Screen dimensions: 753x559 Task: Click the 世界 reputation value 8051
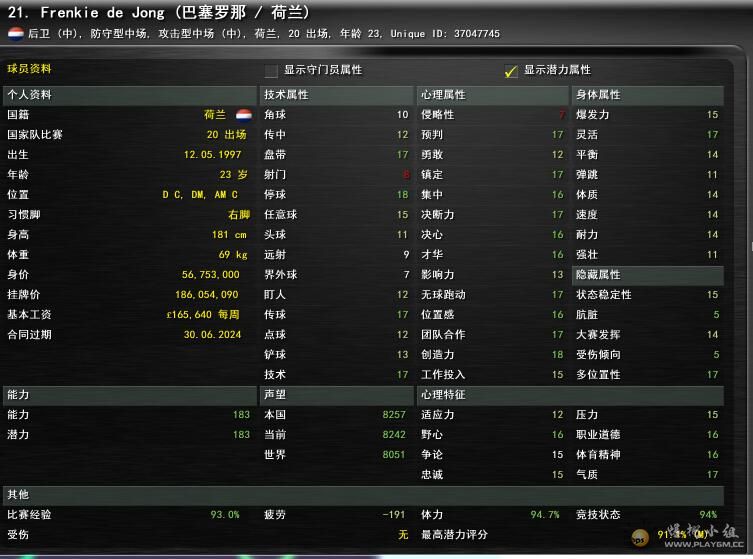[x=394, y=454]
